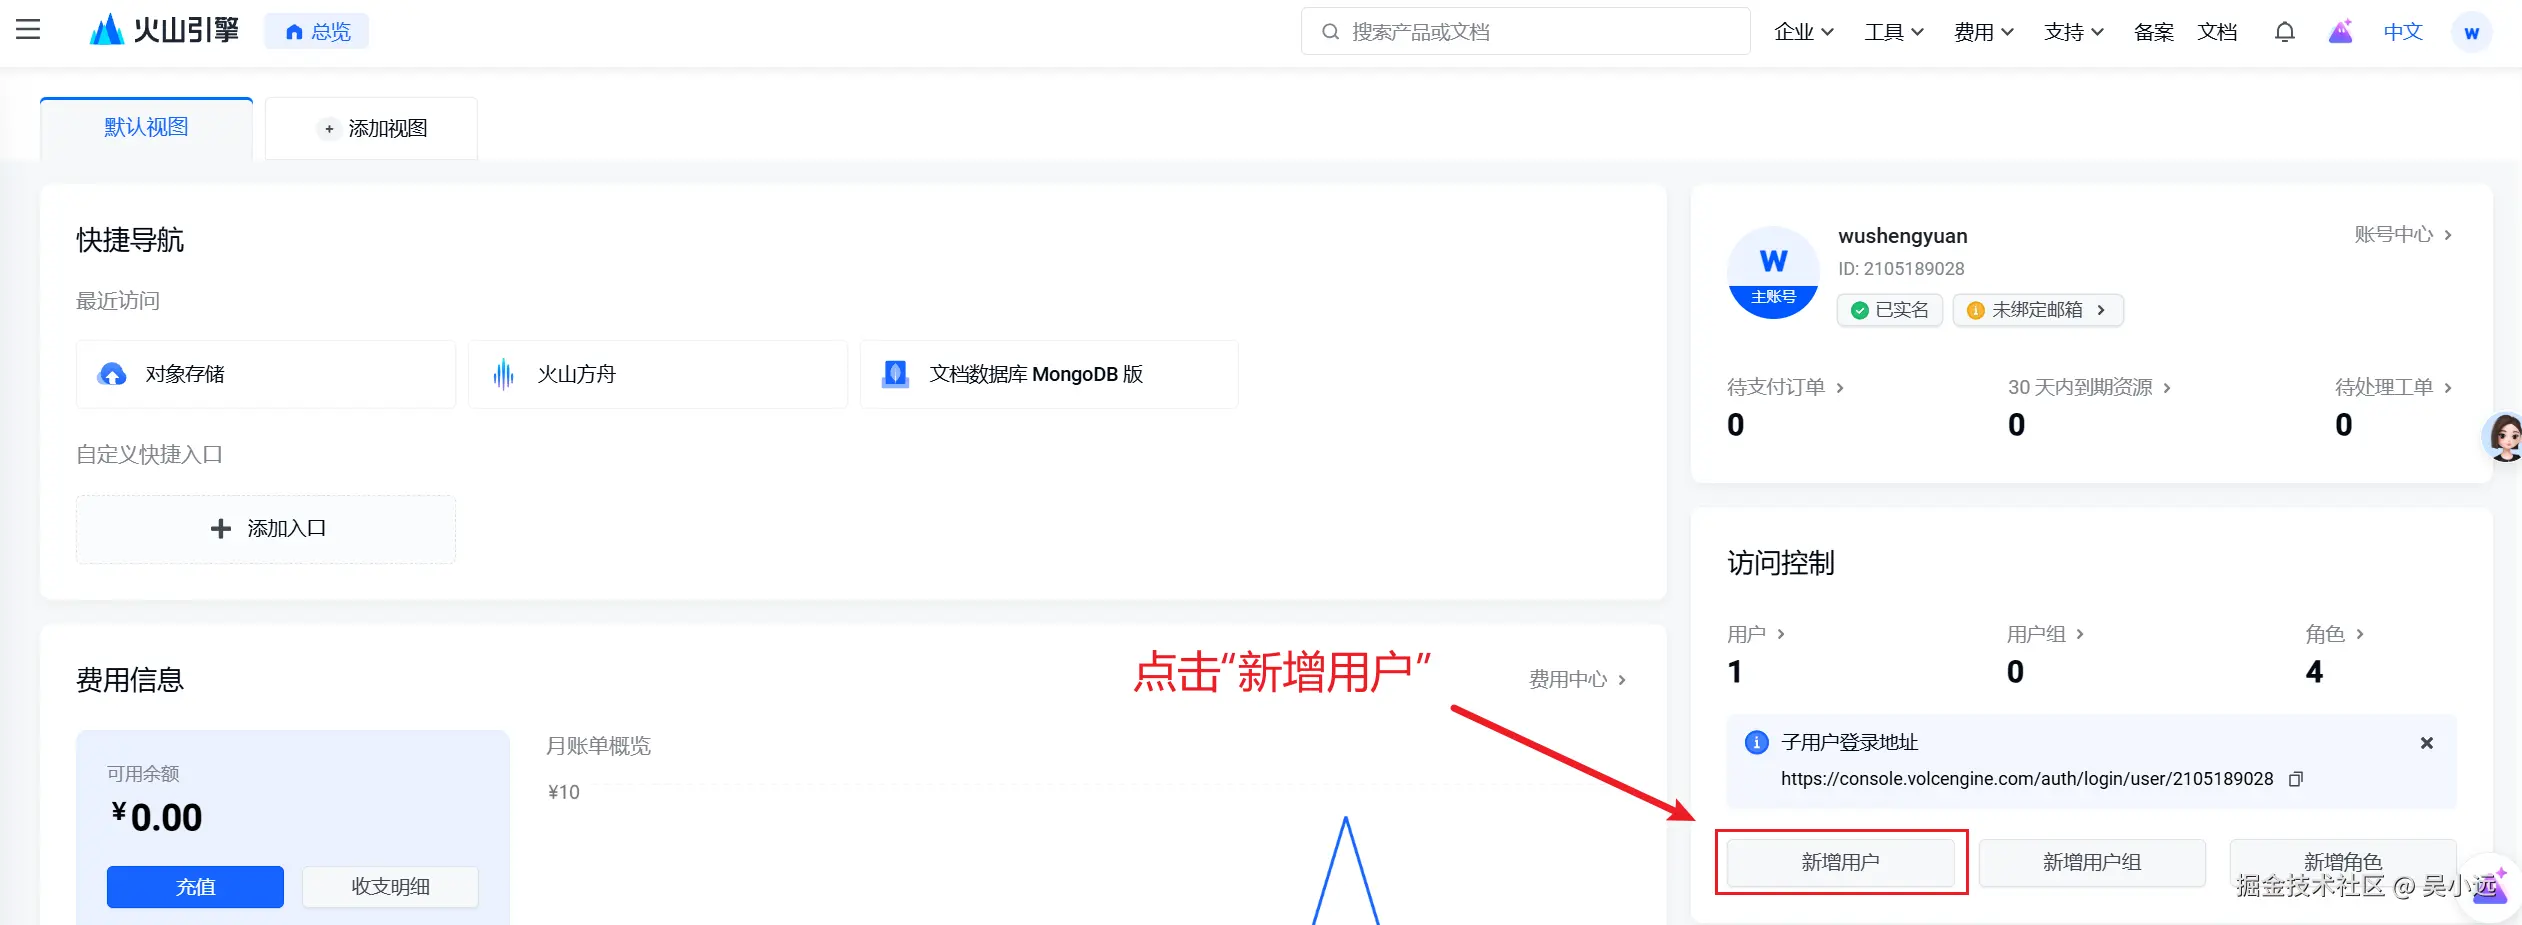Click the 添加入口 button
Viewport: 2522px width, 925px height.
pos(266,529)
